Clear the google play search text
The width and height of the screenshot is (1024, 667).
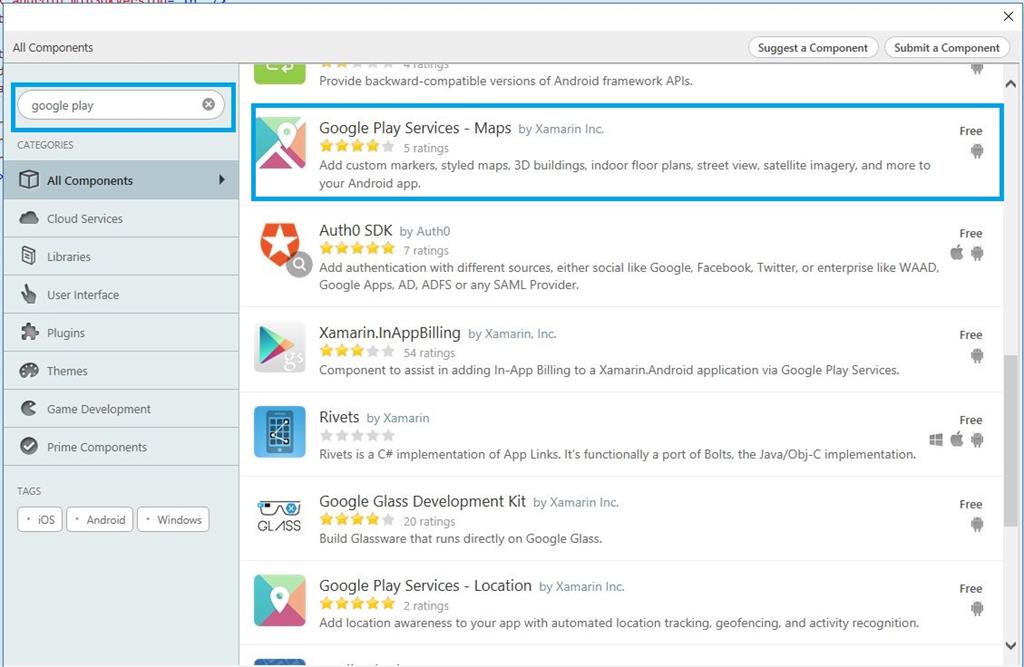click(x=208, y=105)
